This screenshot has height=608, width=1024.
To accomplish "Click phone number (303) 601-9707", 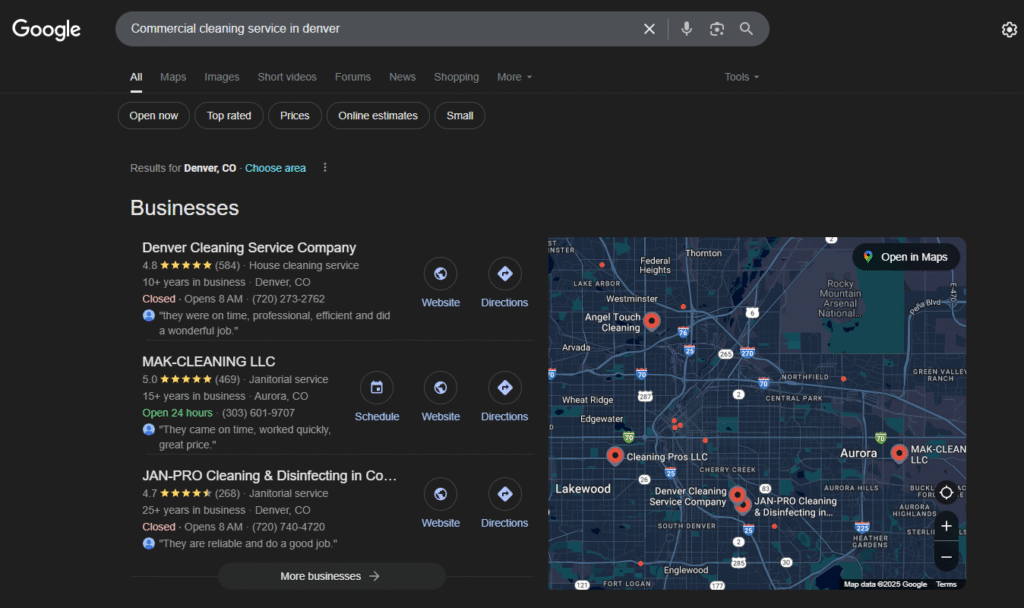I will [x=258, y=413].
